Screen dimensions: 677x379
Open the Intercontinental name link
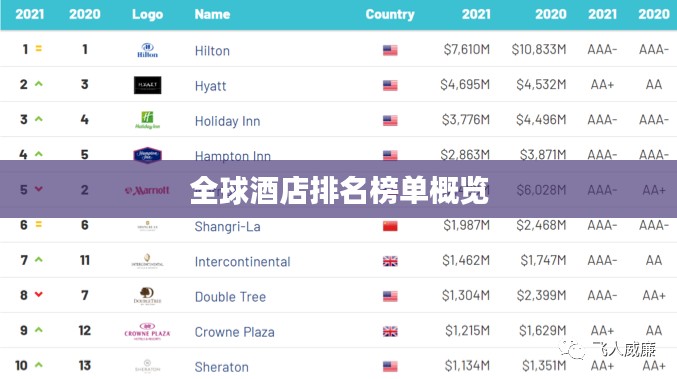coord(242,262)
